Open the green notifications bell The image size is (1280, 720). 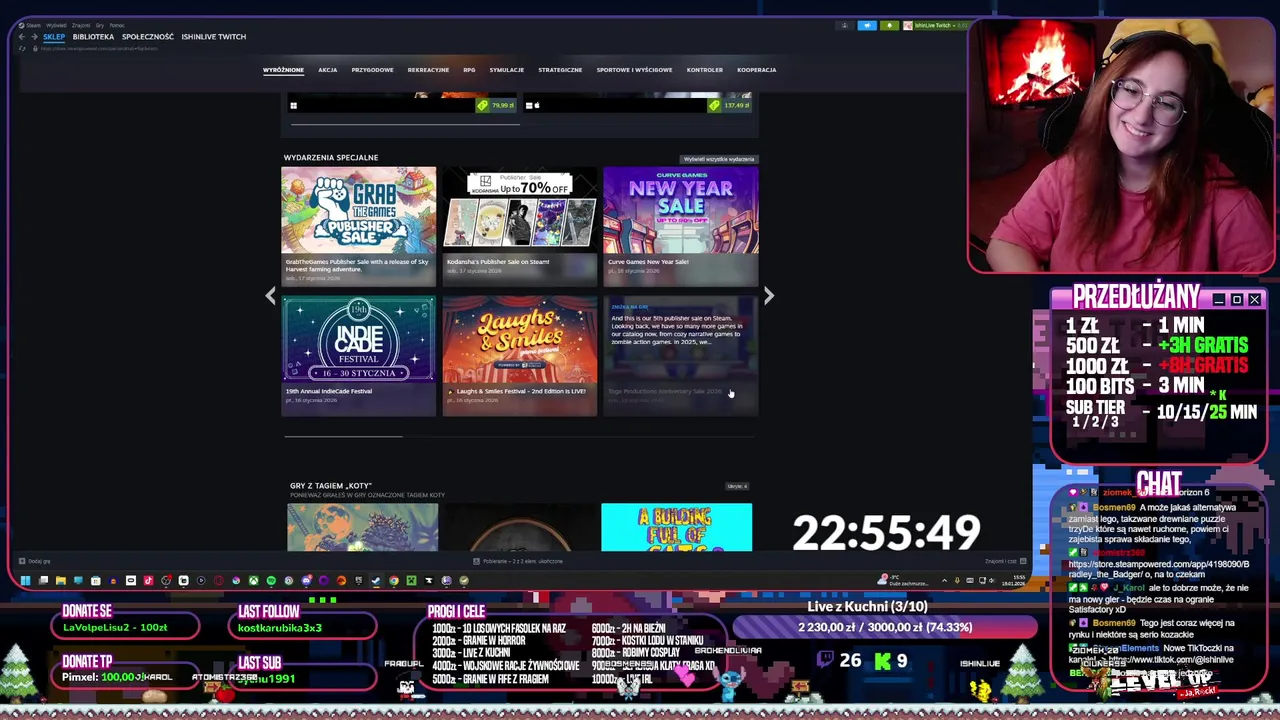pos(889,25)
